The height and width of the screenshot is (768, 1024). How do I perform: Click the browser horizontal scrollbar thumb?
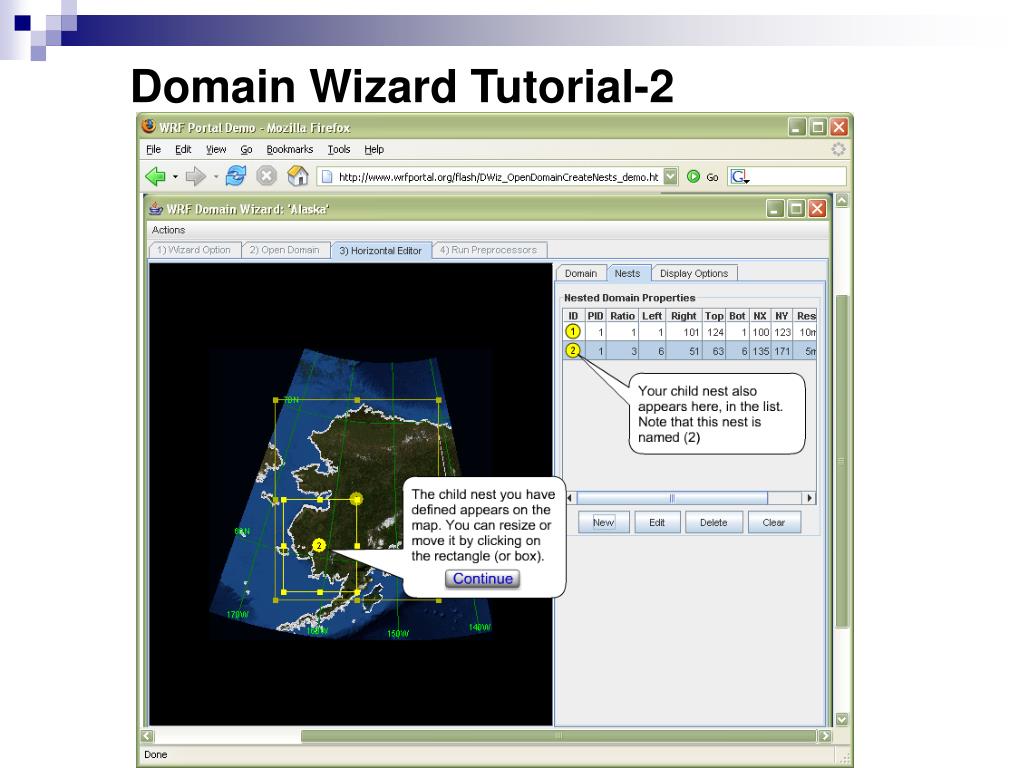tap(559, 736)
